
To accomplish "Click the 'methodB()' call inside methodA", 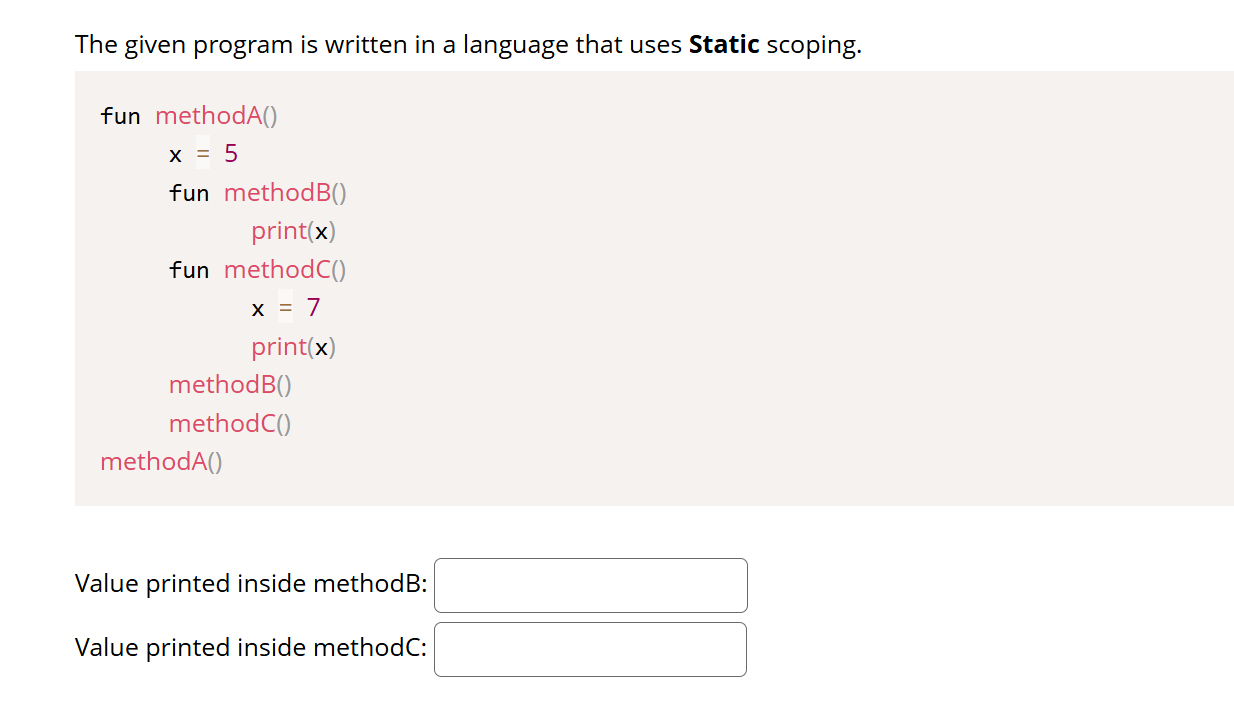I will click(230, 384).
